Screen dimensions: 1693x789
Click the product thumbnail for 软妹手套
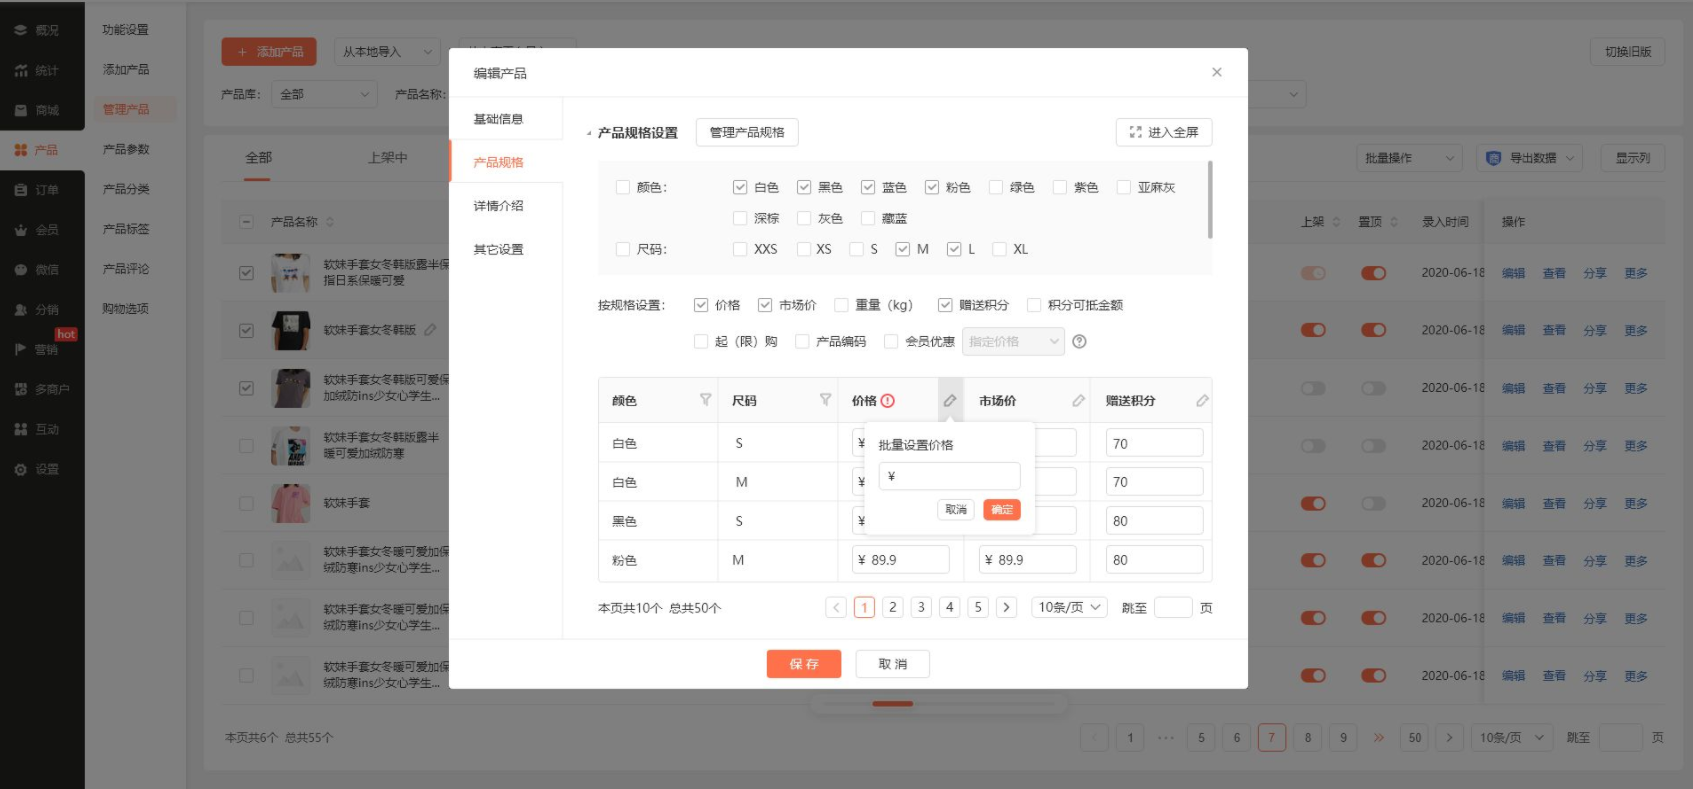tap(291, 503)
